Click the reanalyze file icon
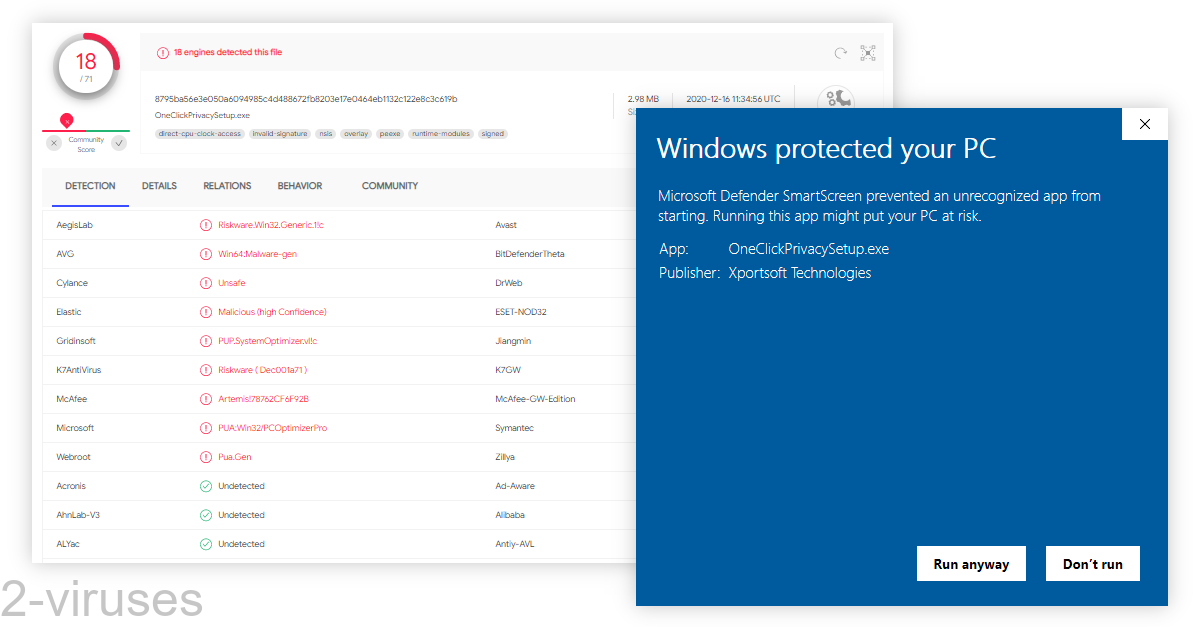 pos(839,53)
